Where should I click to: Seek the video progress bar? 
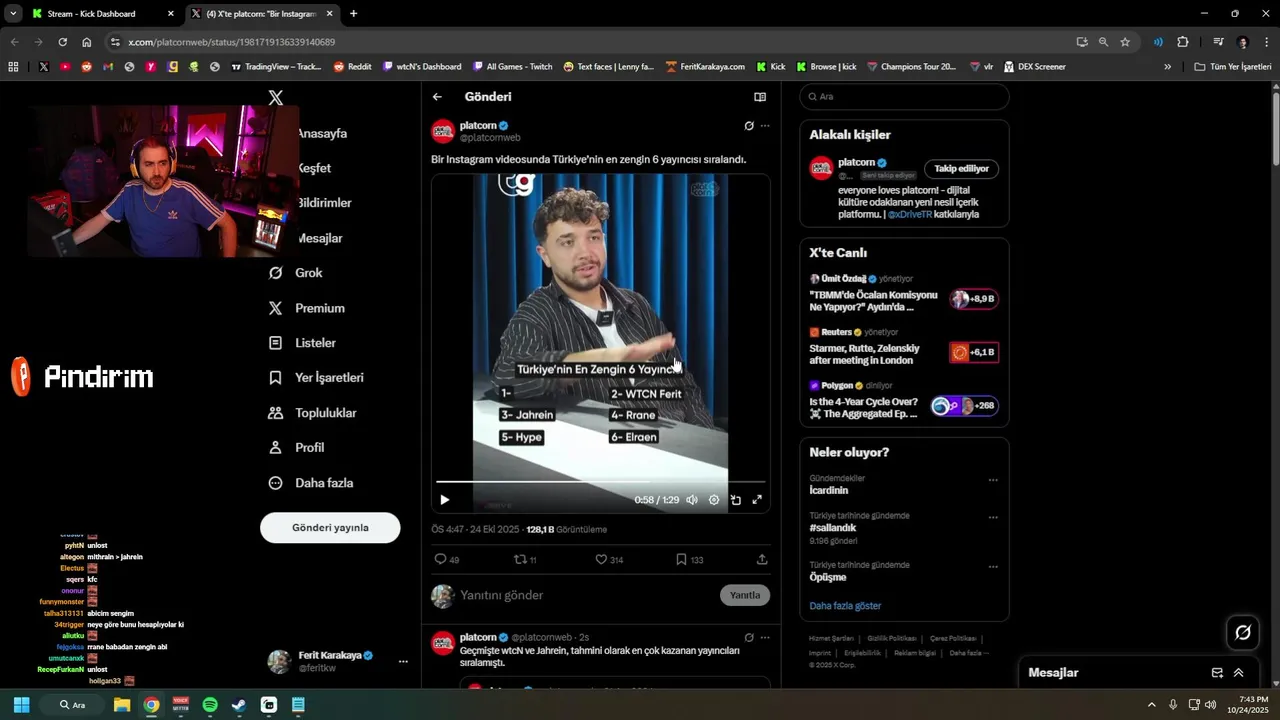(x=600, y=482)
